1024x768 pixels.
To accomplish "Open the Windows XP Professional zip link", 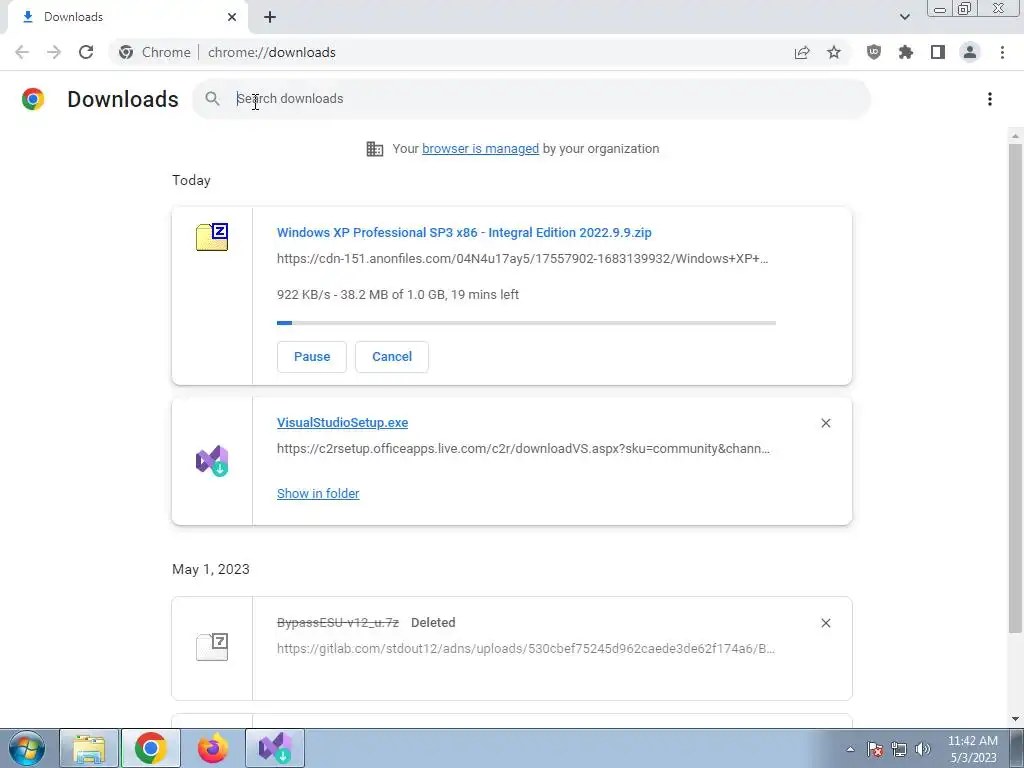I will (x=464, y=232).
